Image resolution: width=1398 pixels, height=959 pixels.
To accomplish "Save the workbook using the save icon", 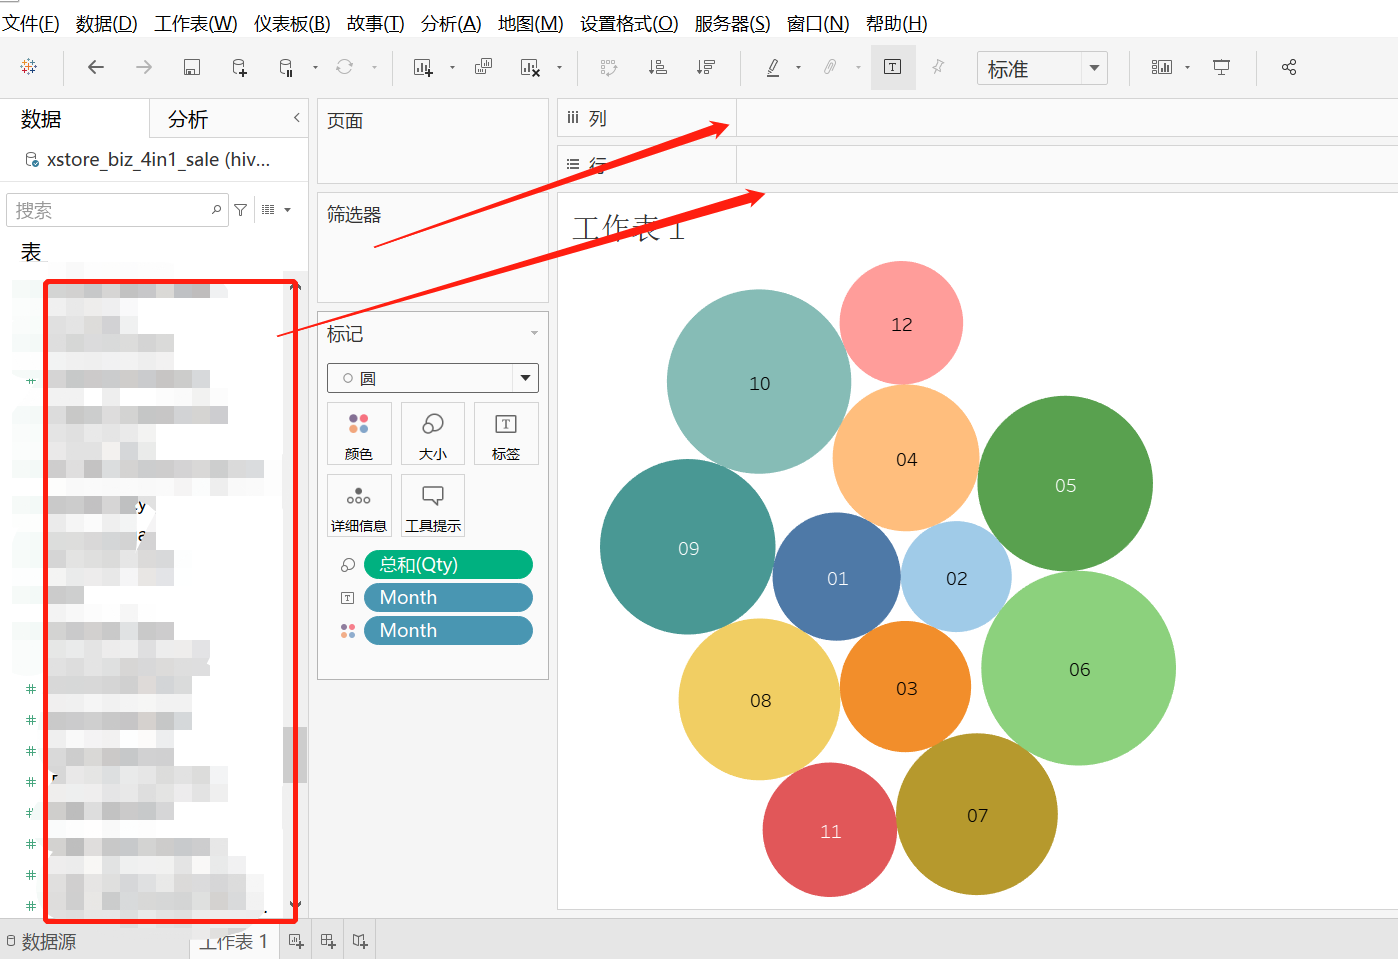I will point(190,67).
